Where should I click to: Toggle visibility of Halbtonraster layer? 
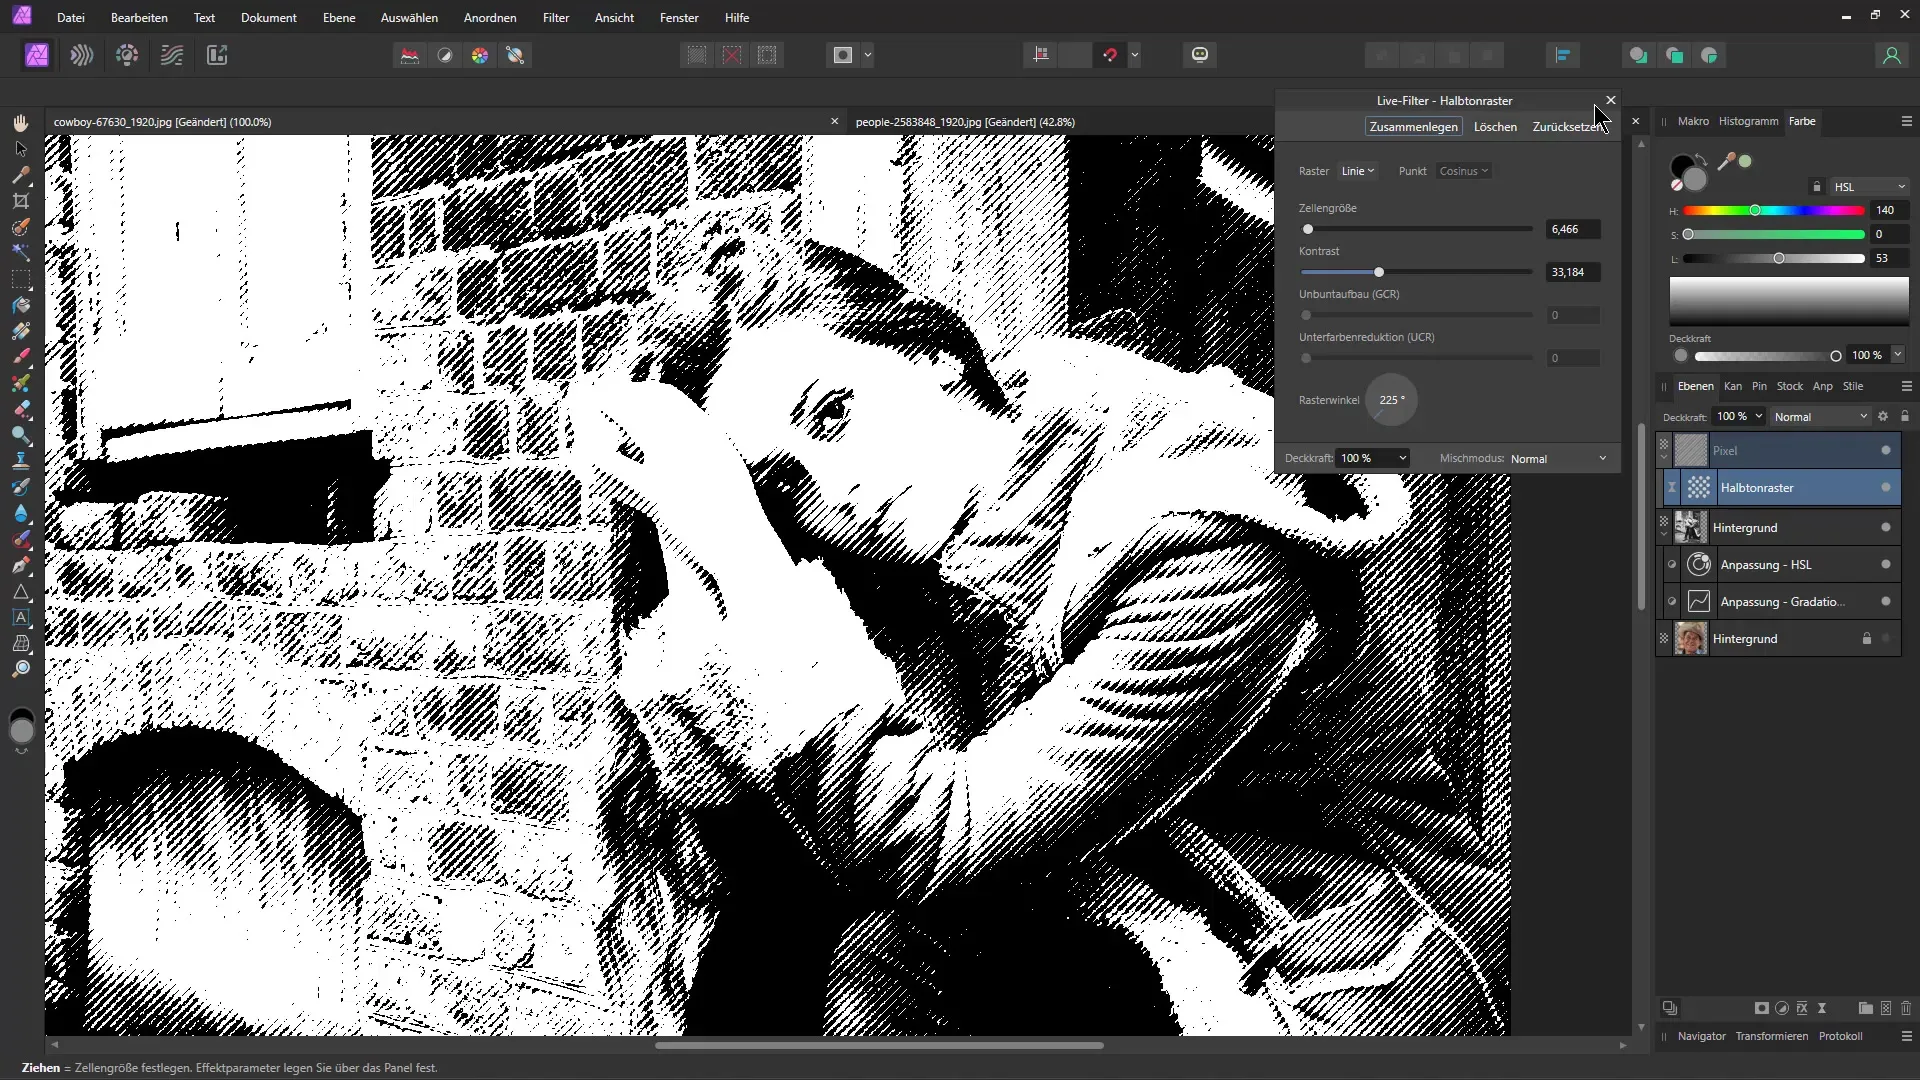pos(1886,488)
